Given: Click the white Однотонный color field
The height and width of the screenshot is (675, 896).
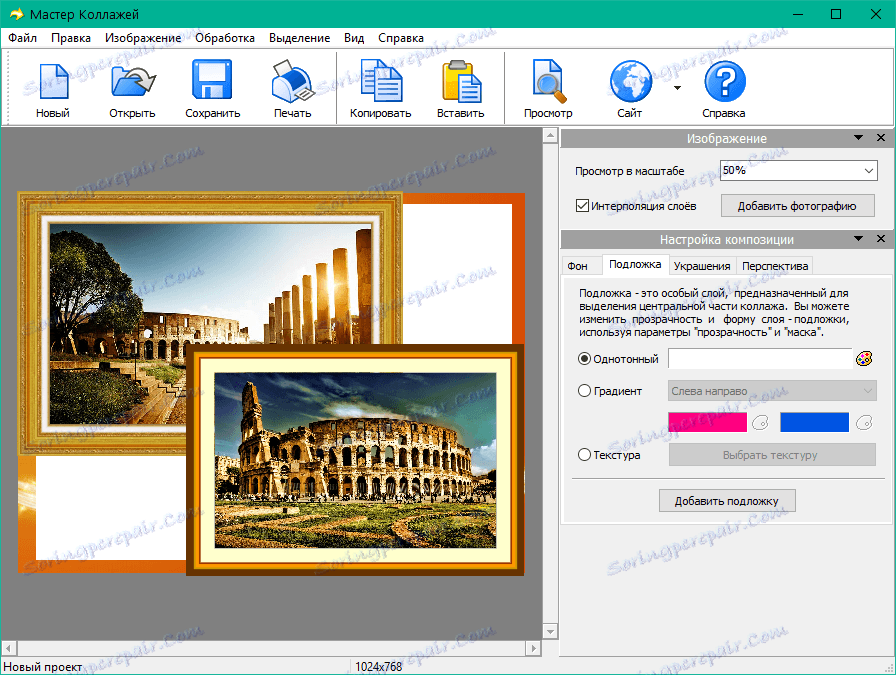Looking at the screenshot, I should point(760,359).
